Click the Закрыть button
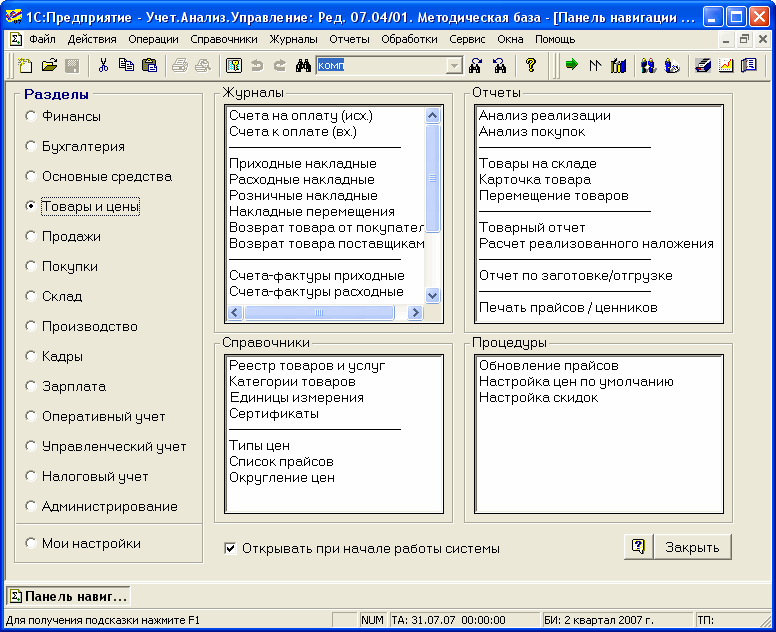Image resolution: width=776 pixels, height=632 pixels. (x=692, y=547)
